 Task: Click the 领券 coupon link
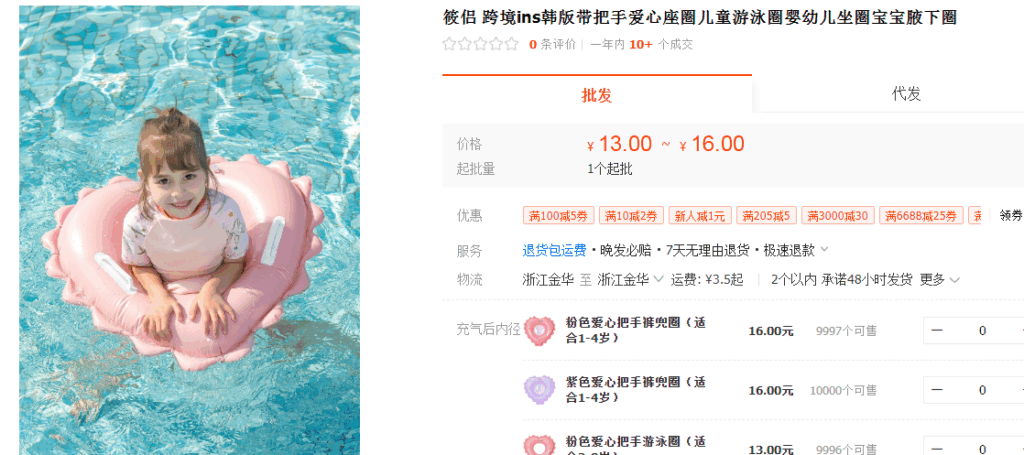click(x=1011, y=215)
